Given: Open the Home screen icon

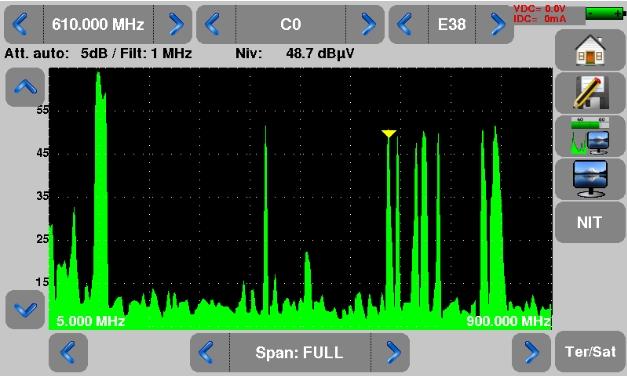Looking at the screenshot, I should [590, 50].
